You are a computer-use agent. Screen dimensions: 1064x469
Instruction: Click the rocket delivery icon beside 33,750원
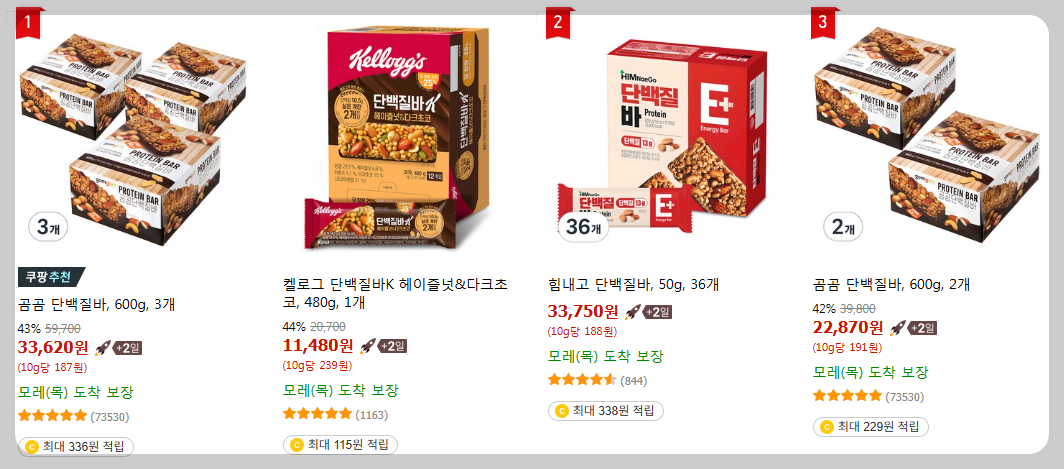pos(632,312)
